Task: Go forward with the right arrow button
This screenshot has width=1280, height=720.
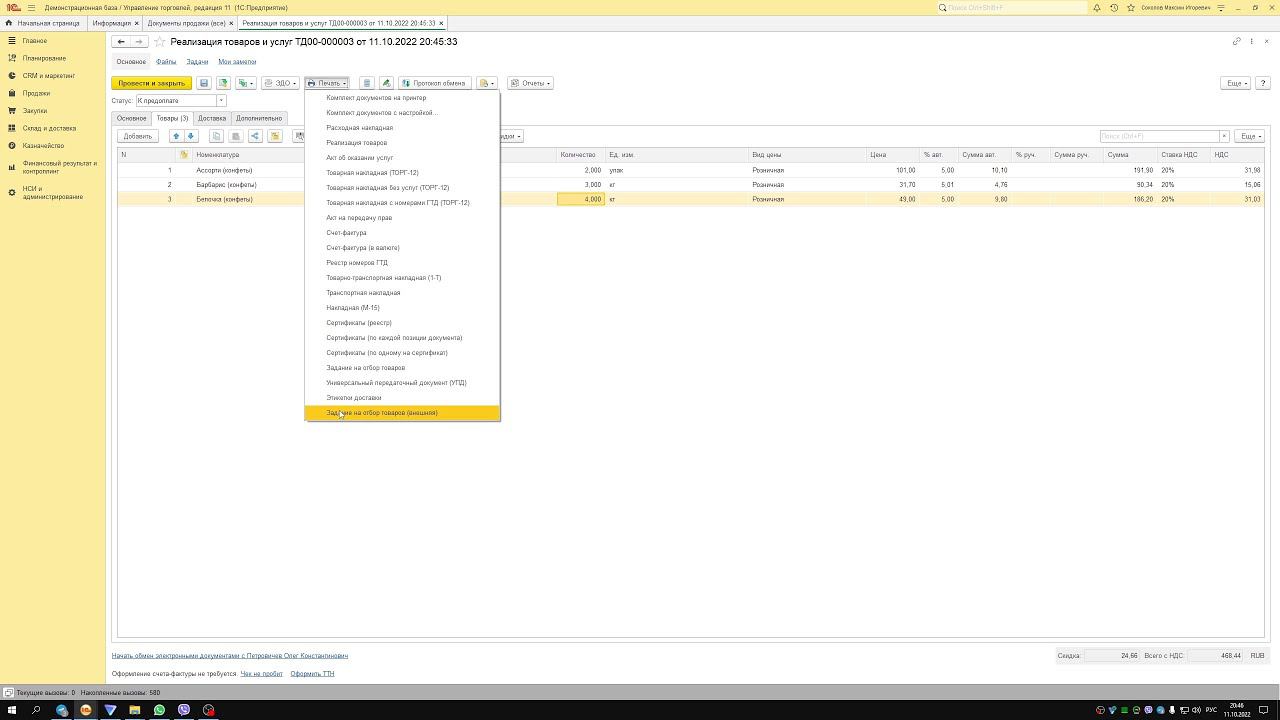Action: [x=139, y=42]
